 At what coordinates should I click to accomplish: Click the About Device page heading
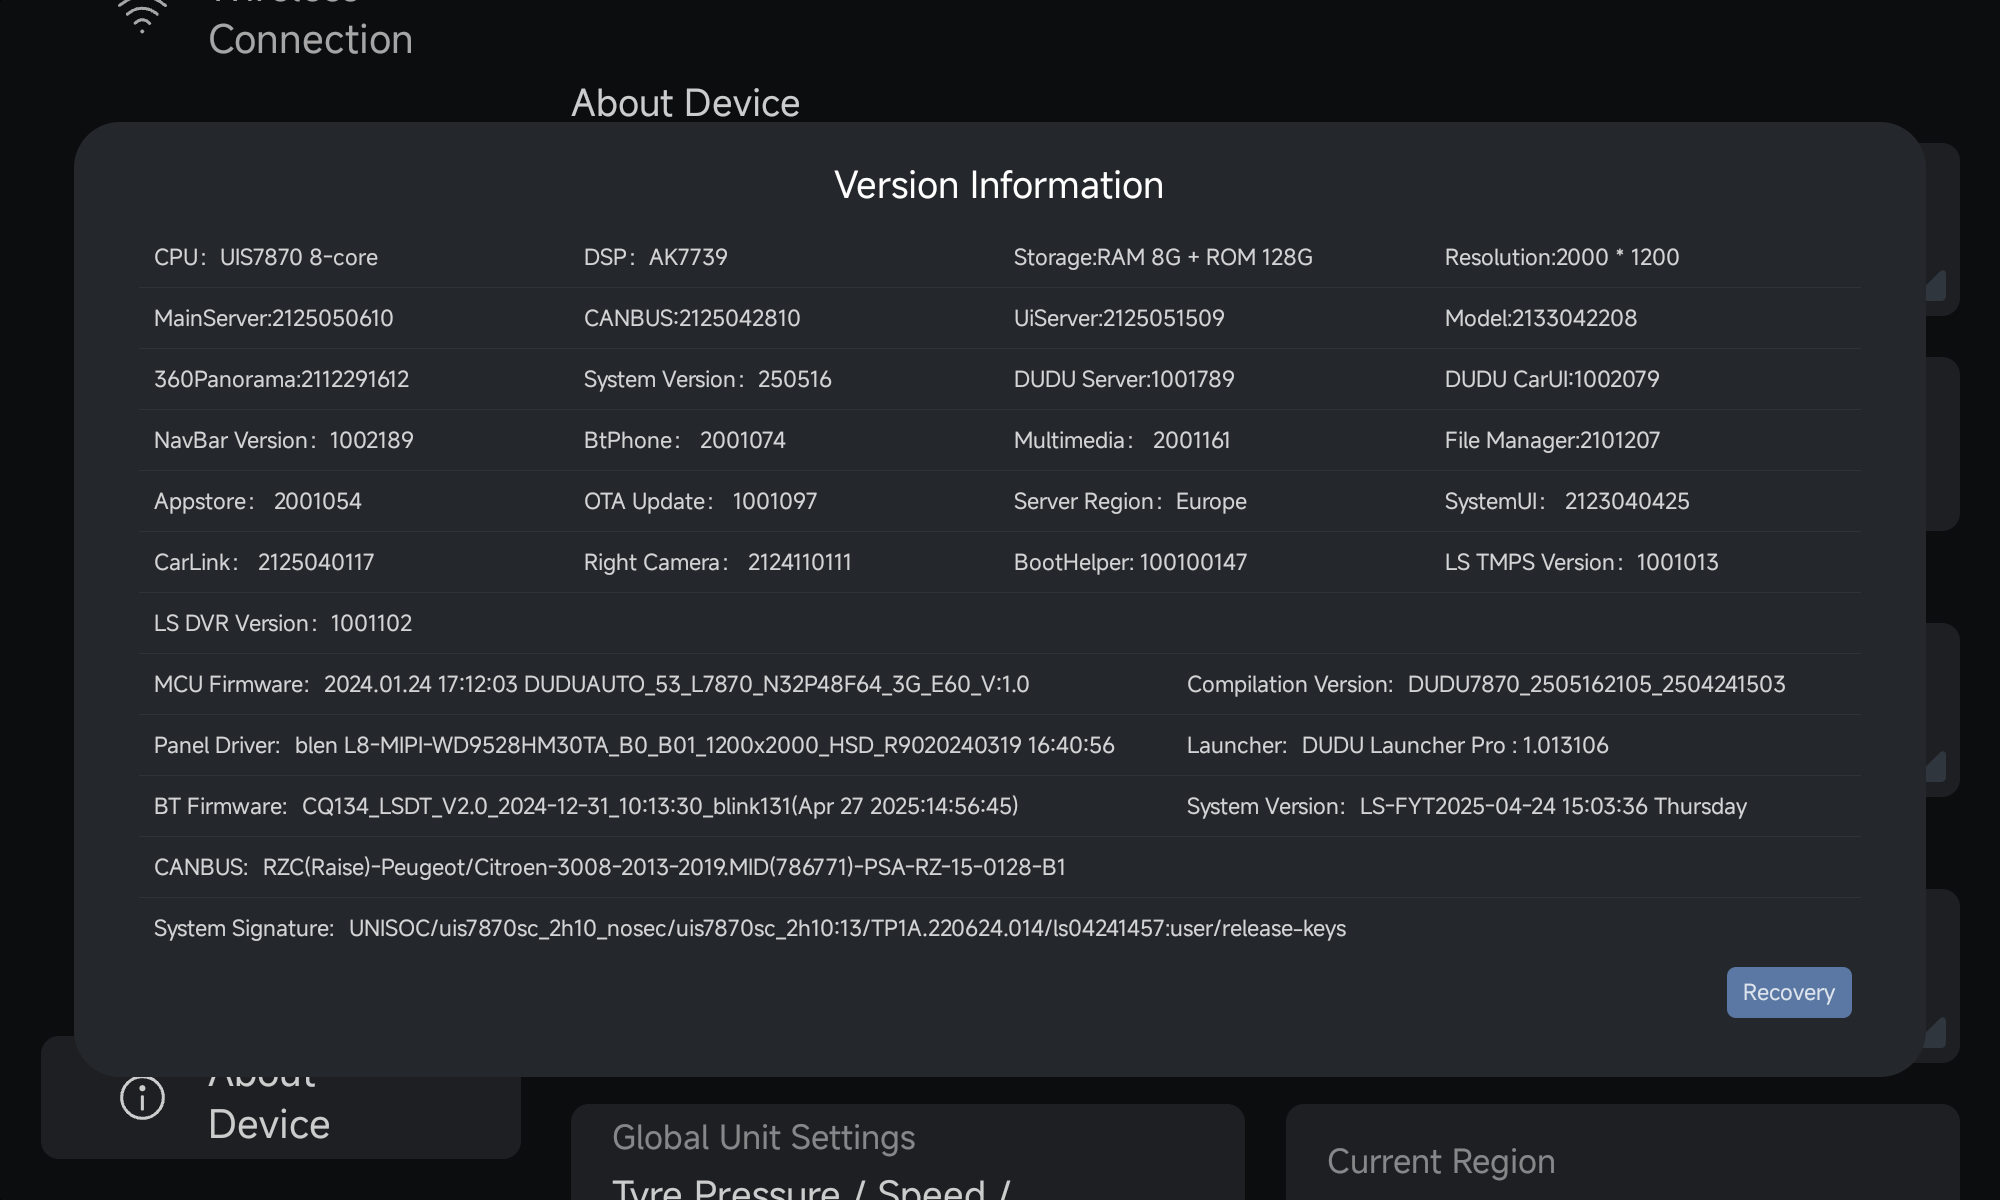click(x=686, y=103)
